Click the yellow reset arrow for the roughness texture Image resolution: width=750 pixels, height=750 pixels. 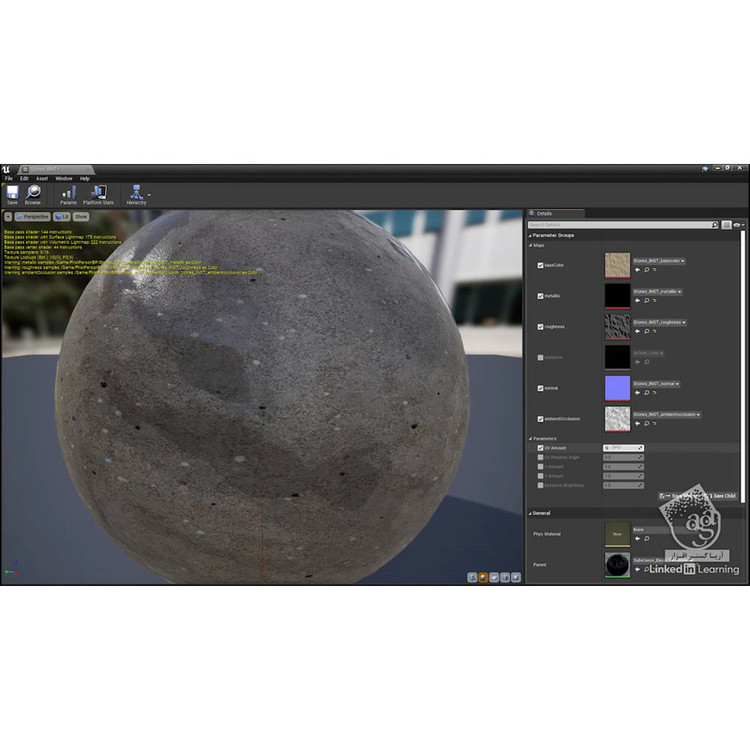click(655, 333)
